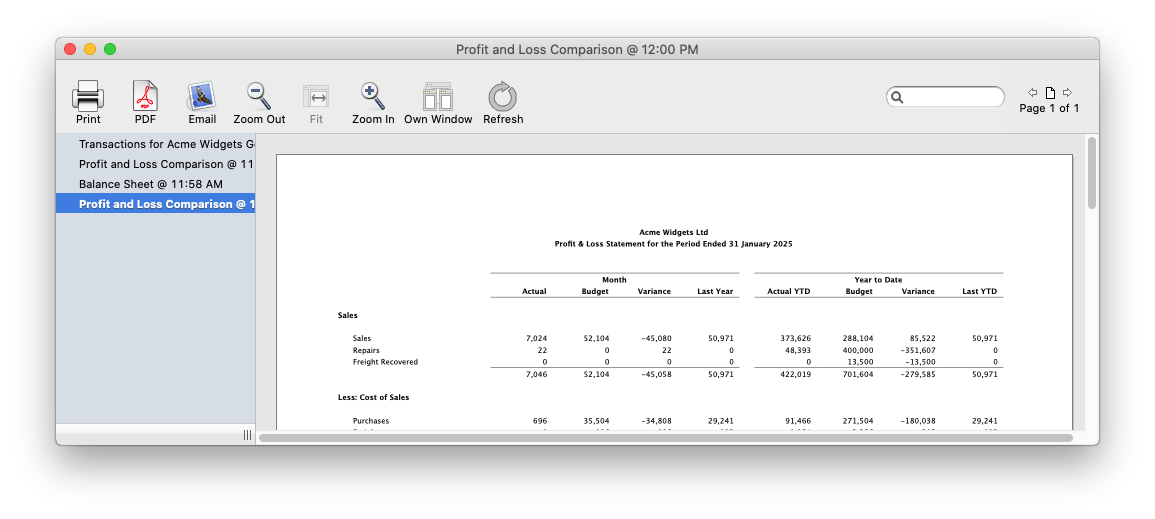Click 'Profit & Loss Statement' subtitle
This screenshot has width=1155, height=519.
coord(673,244)
